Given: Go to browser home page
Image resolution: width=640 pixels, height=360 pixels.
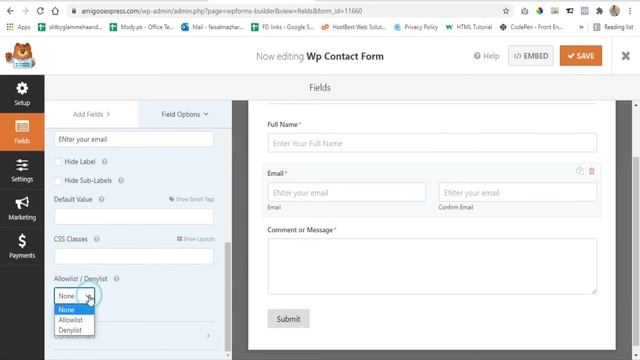Looking at the screenshot, I should [x=55, y=11].
